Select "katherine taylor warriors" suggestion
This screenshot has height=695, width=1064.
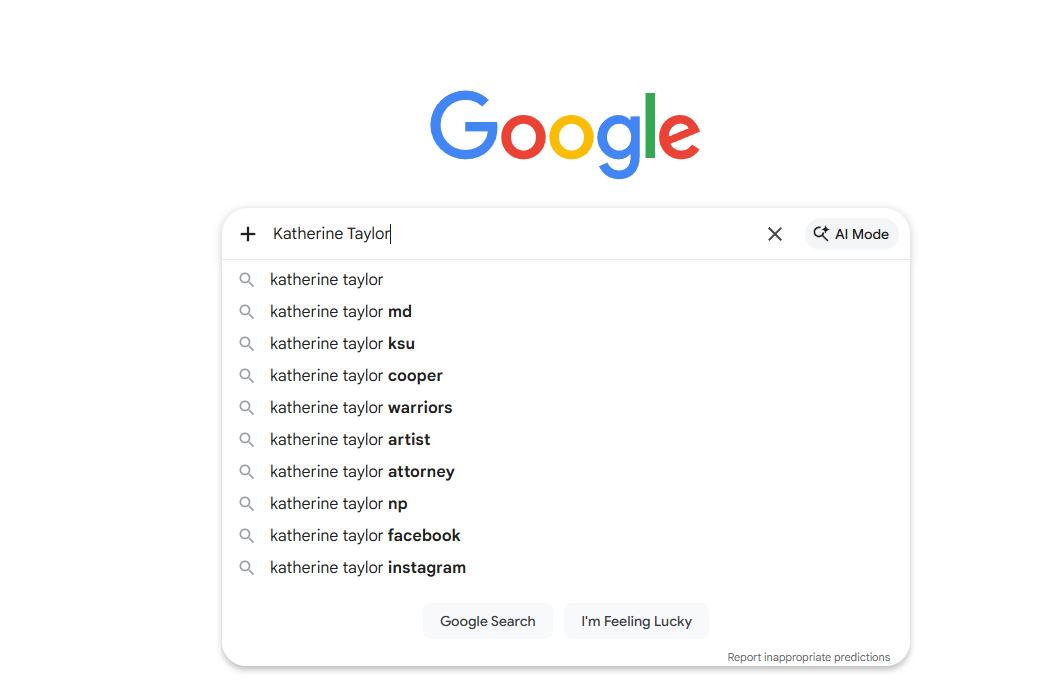click(x=361, y=408)
